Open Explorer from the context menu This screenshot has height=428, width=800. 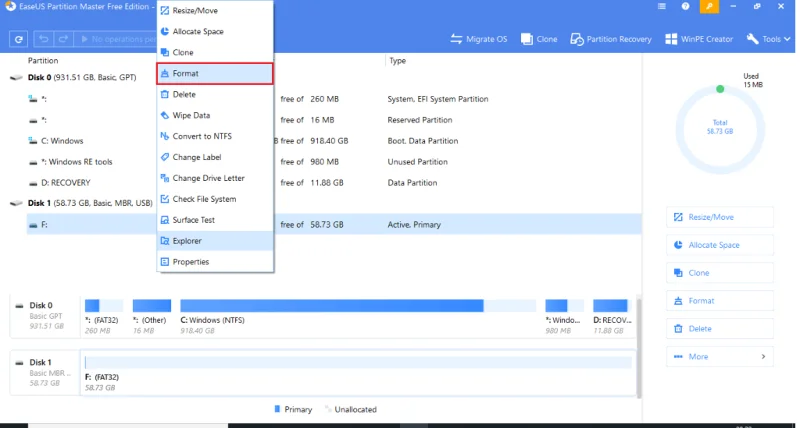215,241
